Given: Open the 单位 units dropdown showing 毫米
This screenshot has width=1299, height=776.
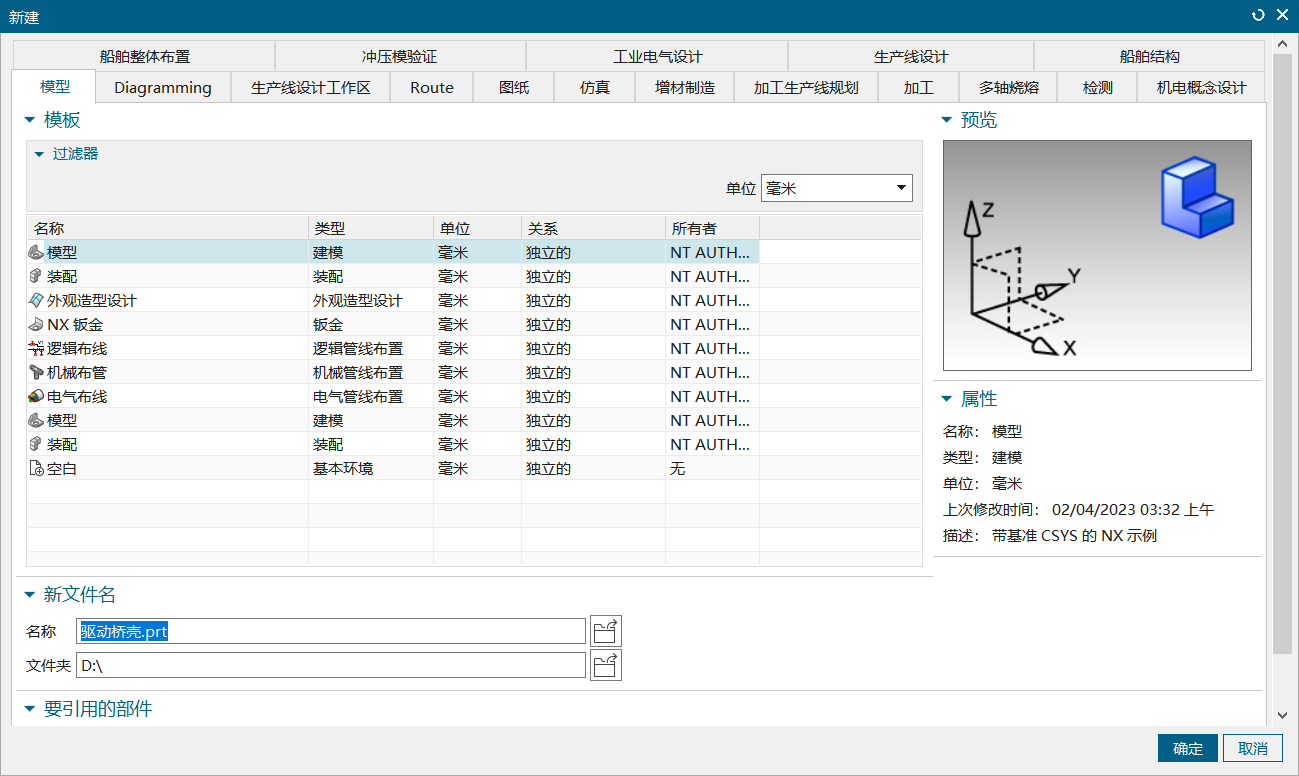Looking at the screenshot, I should pyautogui.click(x=902, y=187).
